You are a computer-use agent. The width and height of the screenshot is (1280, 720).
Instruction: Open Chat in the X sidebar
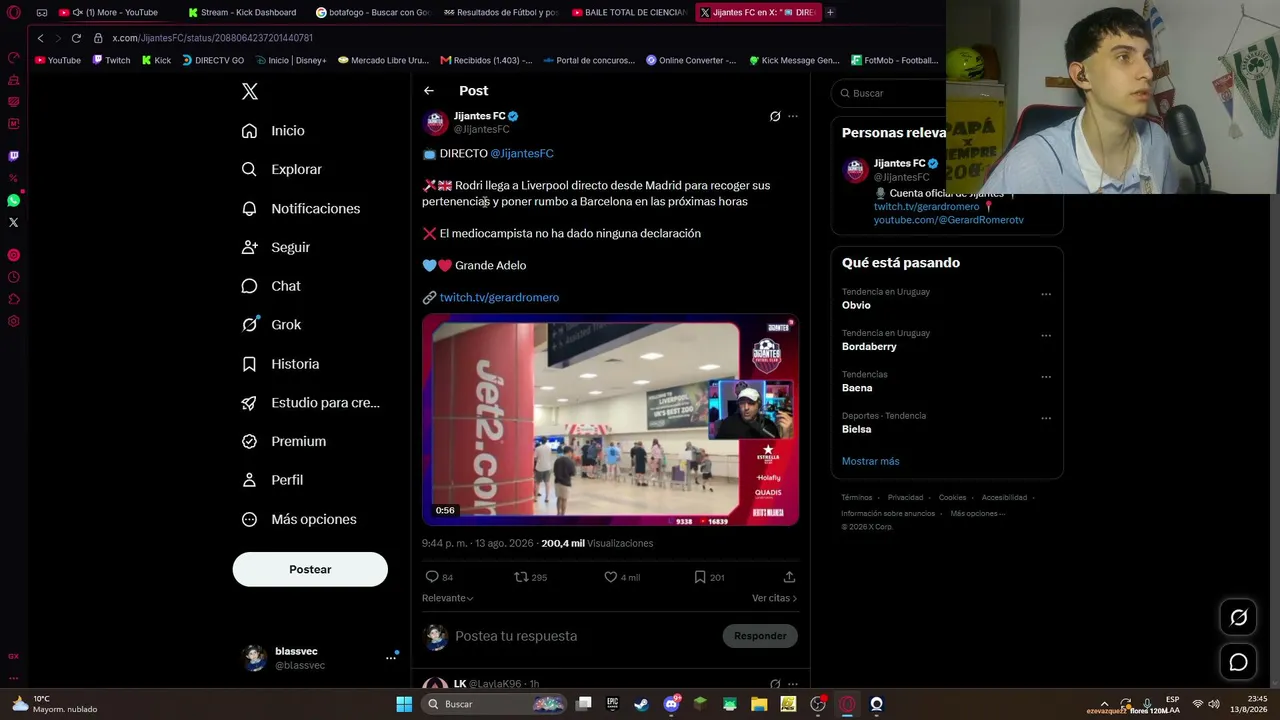(x=271, y=286)
